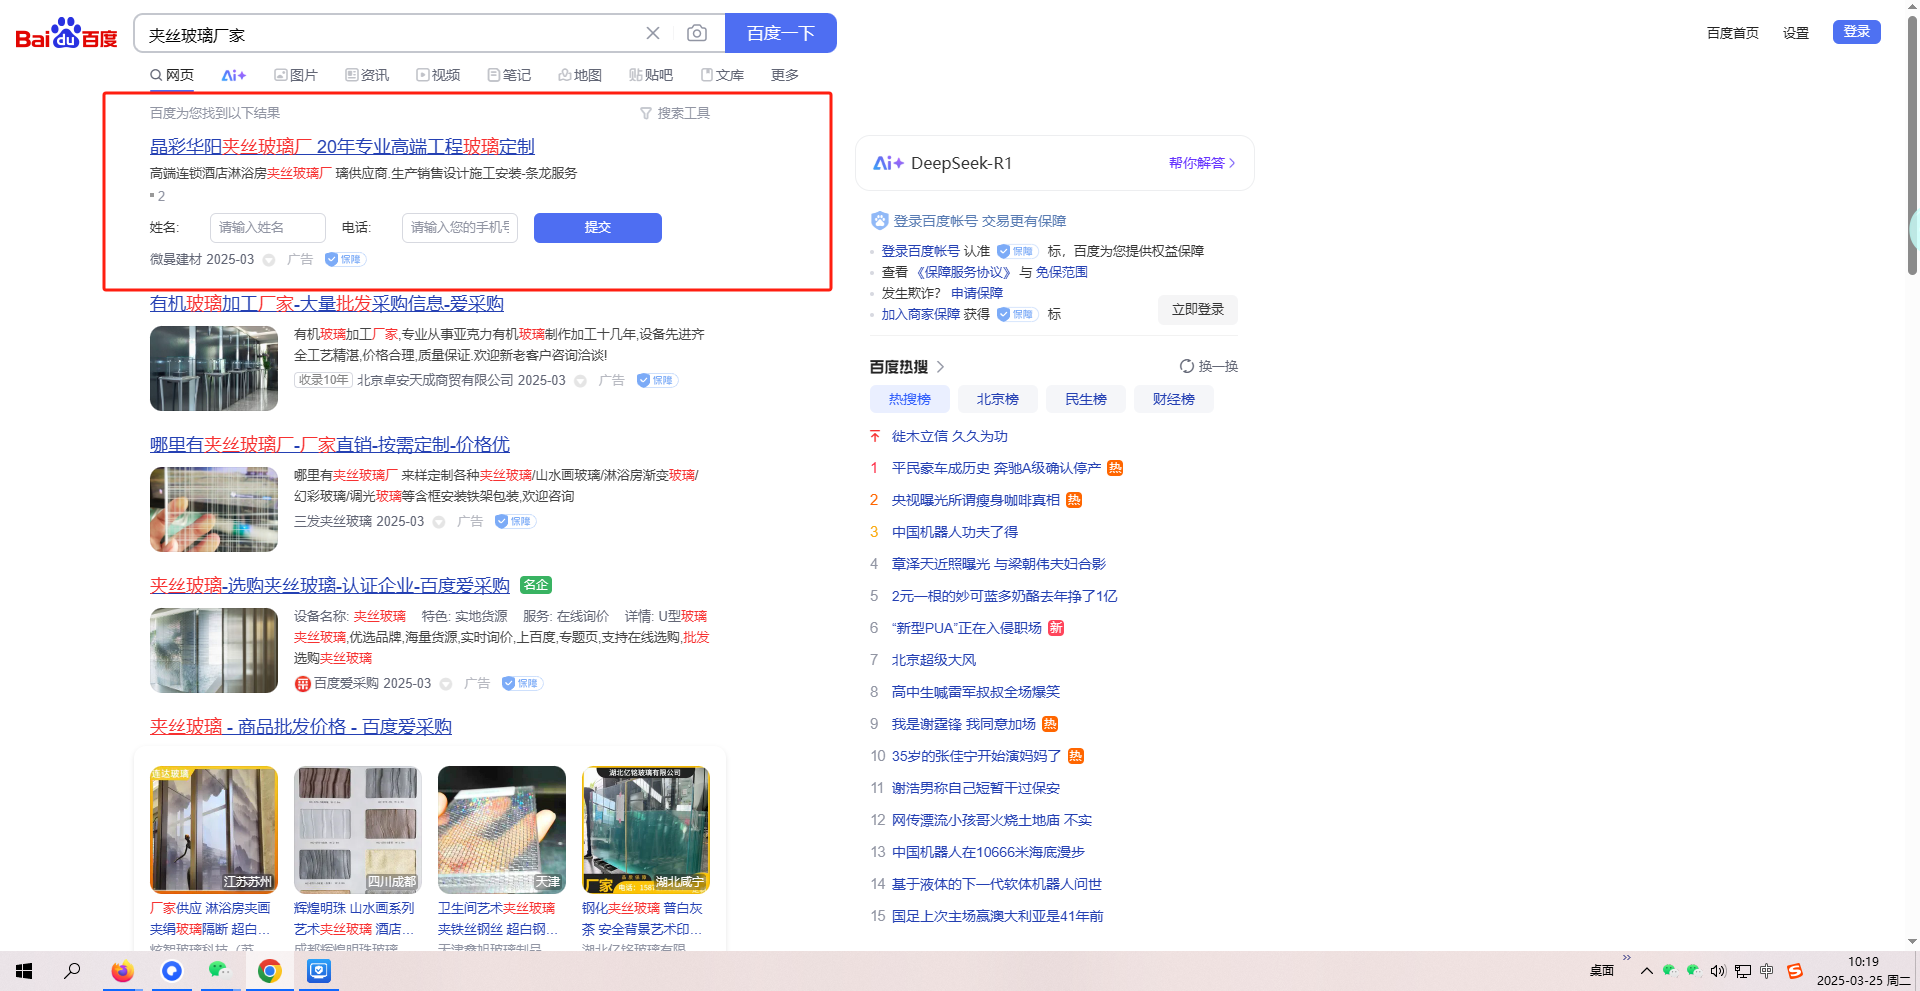Open the 设置 link at top right
The width and height of the screenshot is (1920, 991).
click(x=1796, y=33)
